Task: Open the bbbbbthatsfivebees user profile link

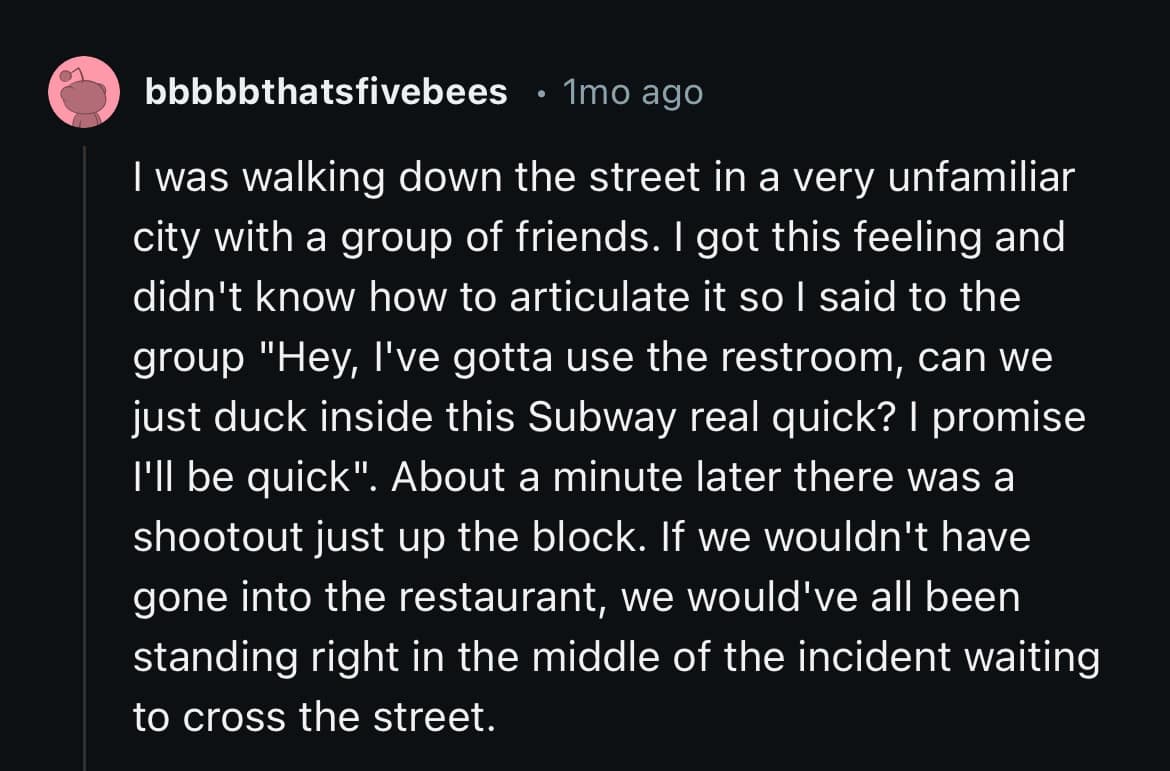Action: click(x=326, y=93)
